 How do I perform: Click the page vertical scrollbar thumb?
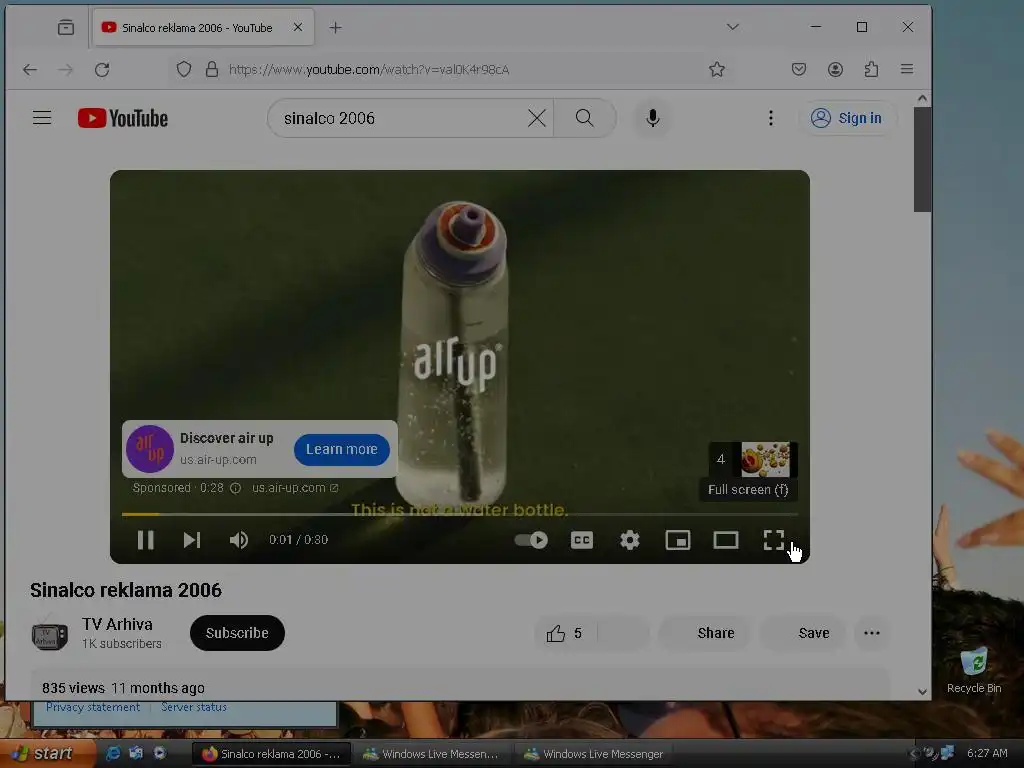click(x=922, y=159)
